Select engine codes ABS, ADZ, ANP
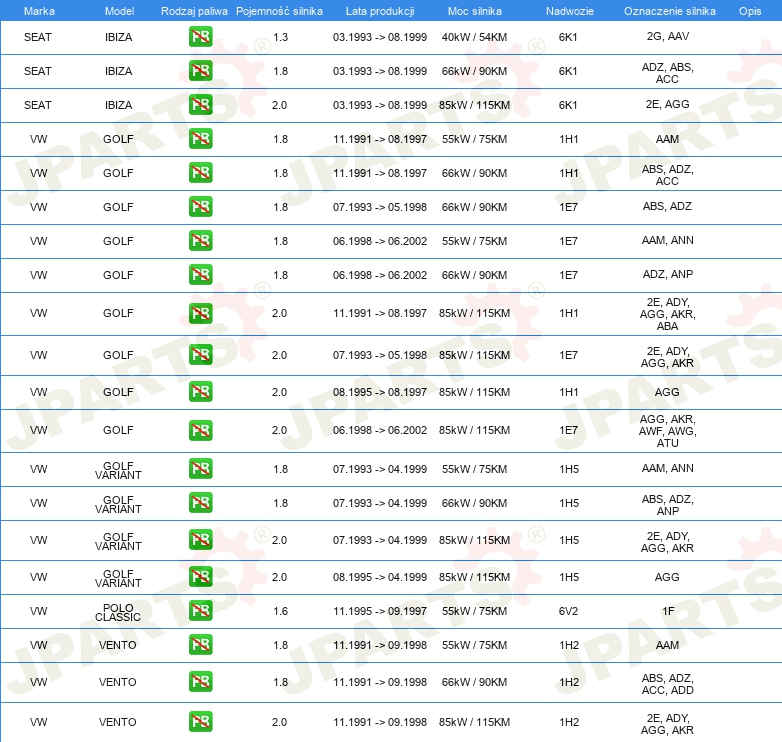 pyautogui.click(x=667, y=505)
